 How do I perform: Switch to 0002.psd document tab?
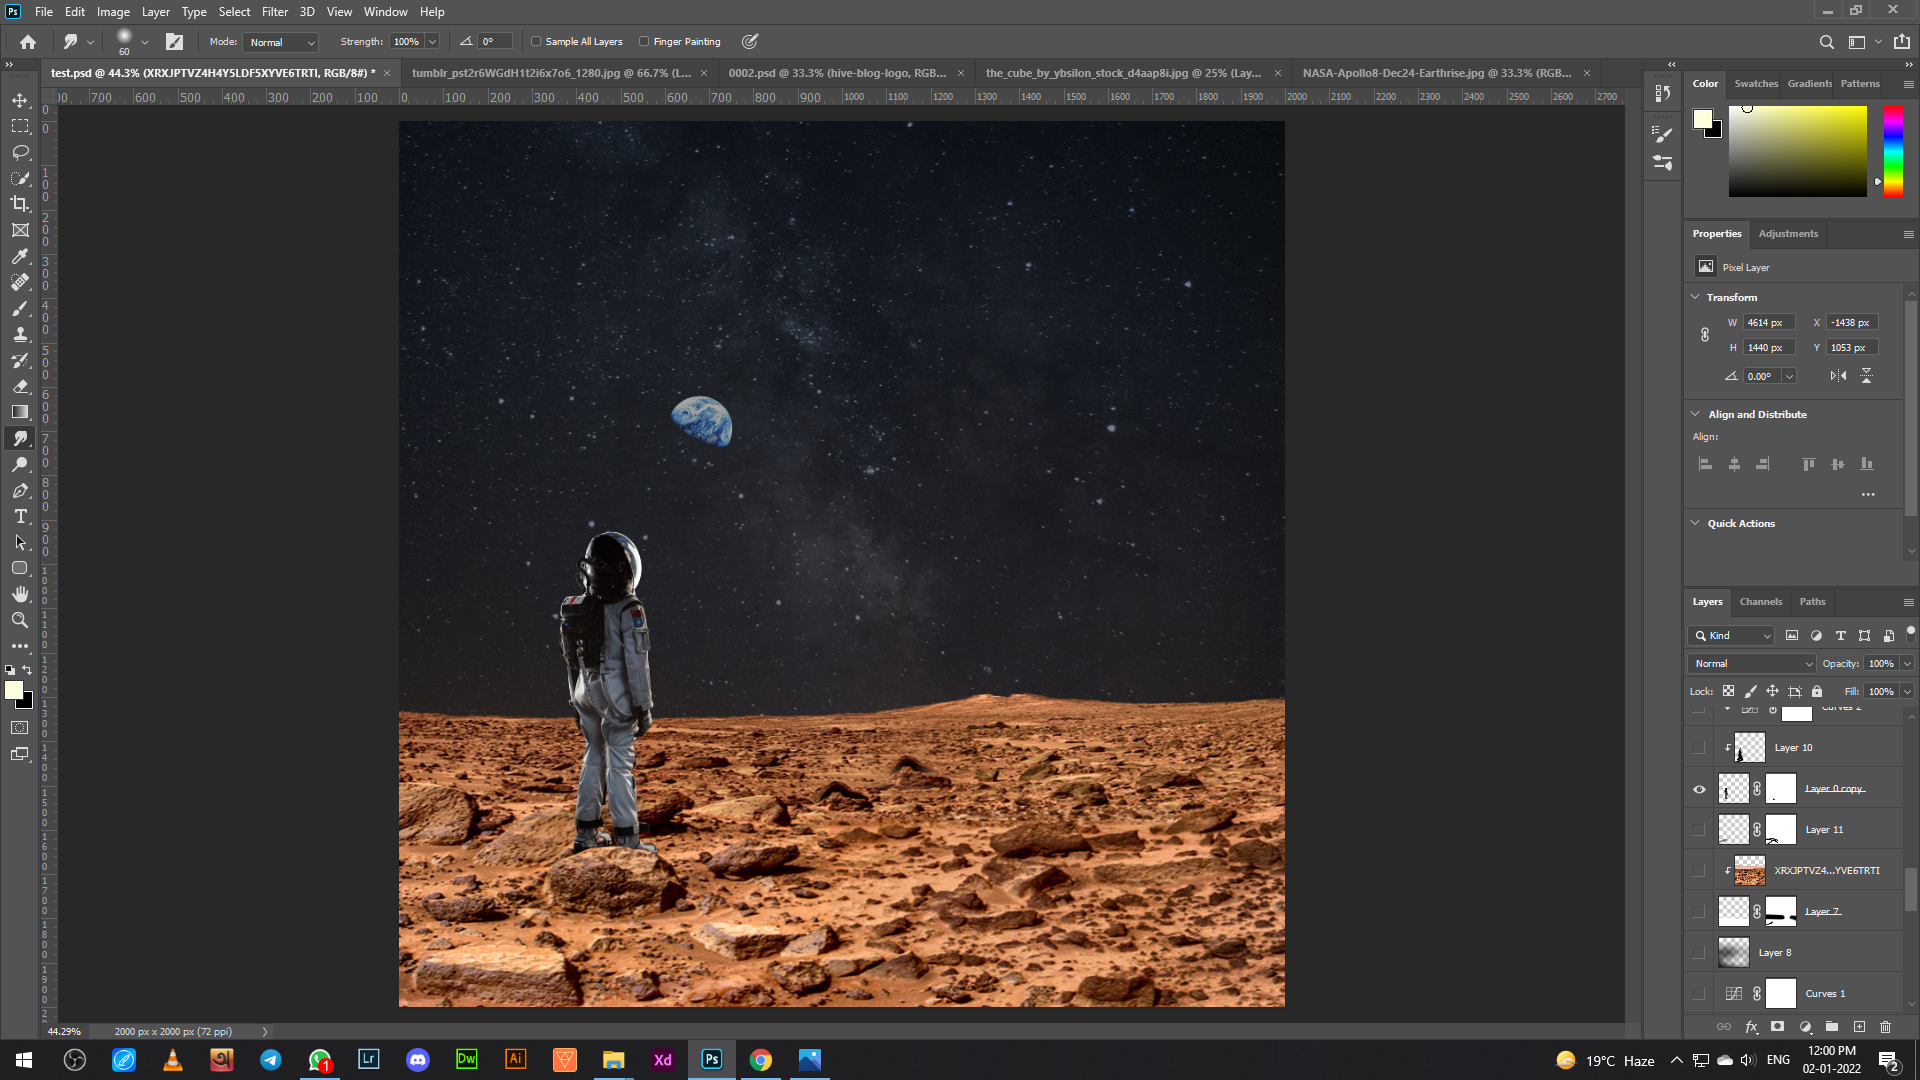pyautogui.click(x=837, y=73)
